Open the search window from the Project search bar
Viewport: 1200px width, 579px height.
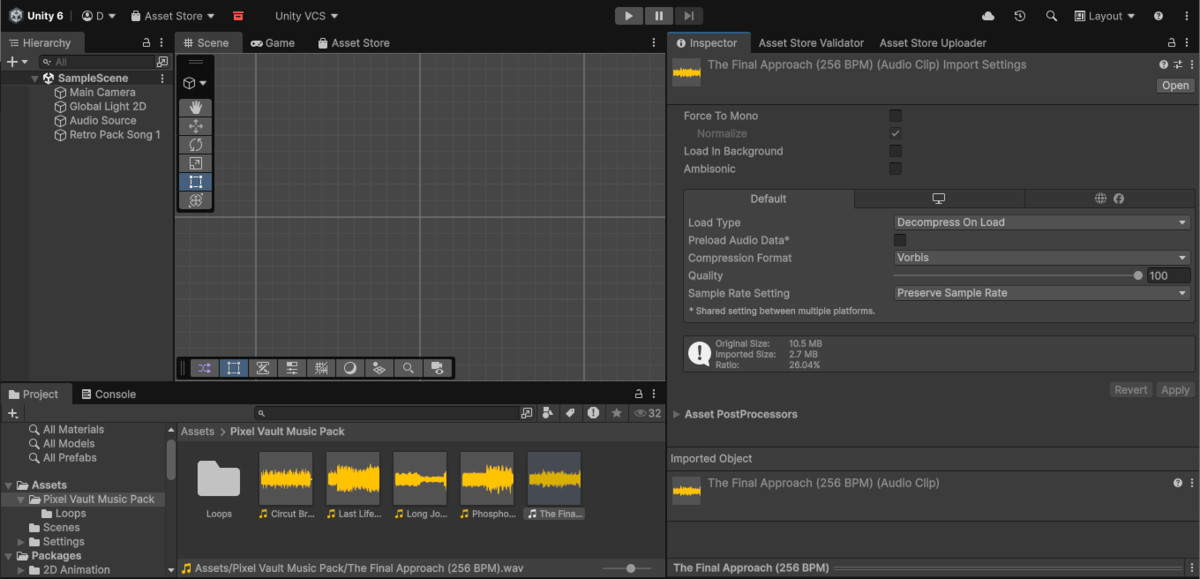[527, 413]
